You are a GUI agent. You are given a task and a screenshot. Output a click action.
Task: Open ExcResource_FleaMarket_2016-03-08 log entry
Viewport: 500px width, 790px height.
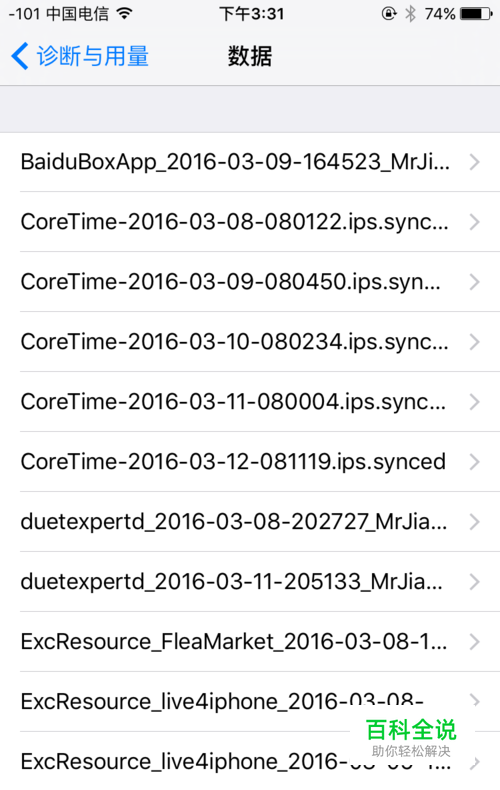click(x=250, y=641)
